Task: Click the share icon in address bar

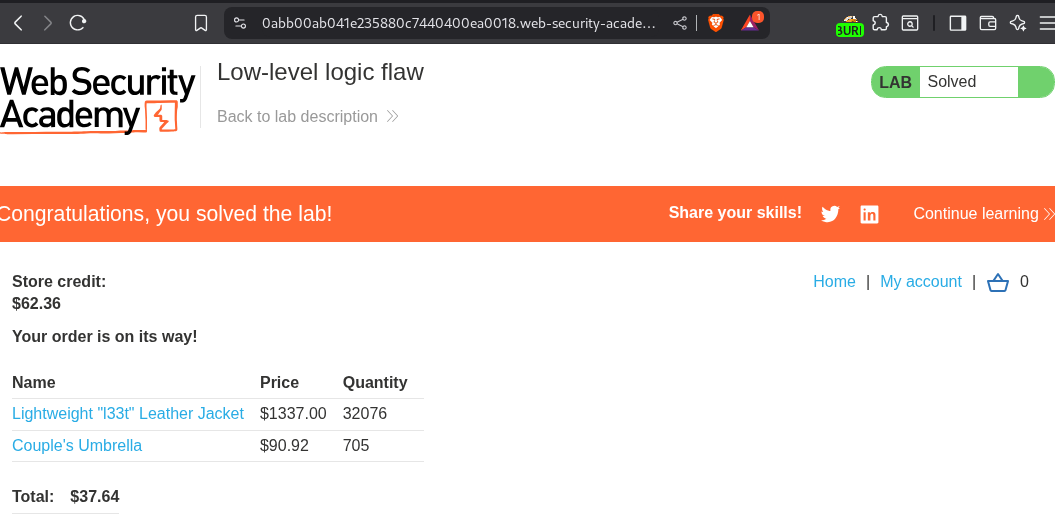Action: [x=680, y=22]
